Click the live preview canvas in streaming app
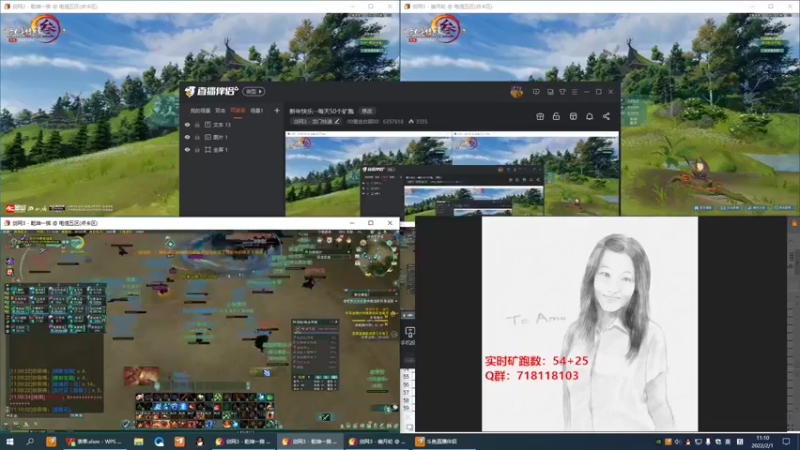Viewport: 800px width, 450px height. click(x=452, y=174)
